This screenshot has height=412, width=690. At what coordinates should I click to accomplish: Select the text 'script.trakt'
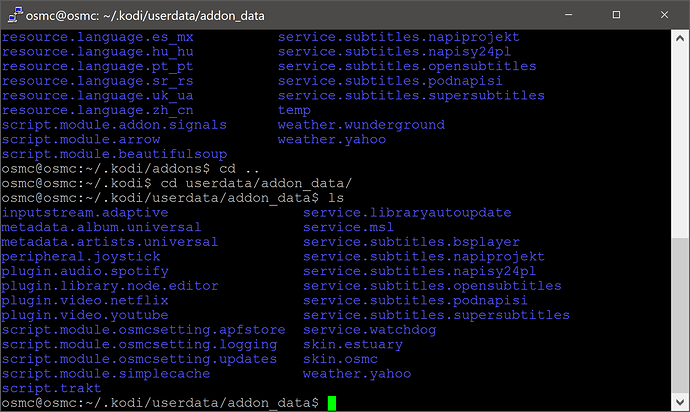(51, 388)
